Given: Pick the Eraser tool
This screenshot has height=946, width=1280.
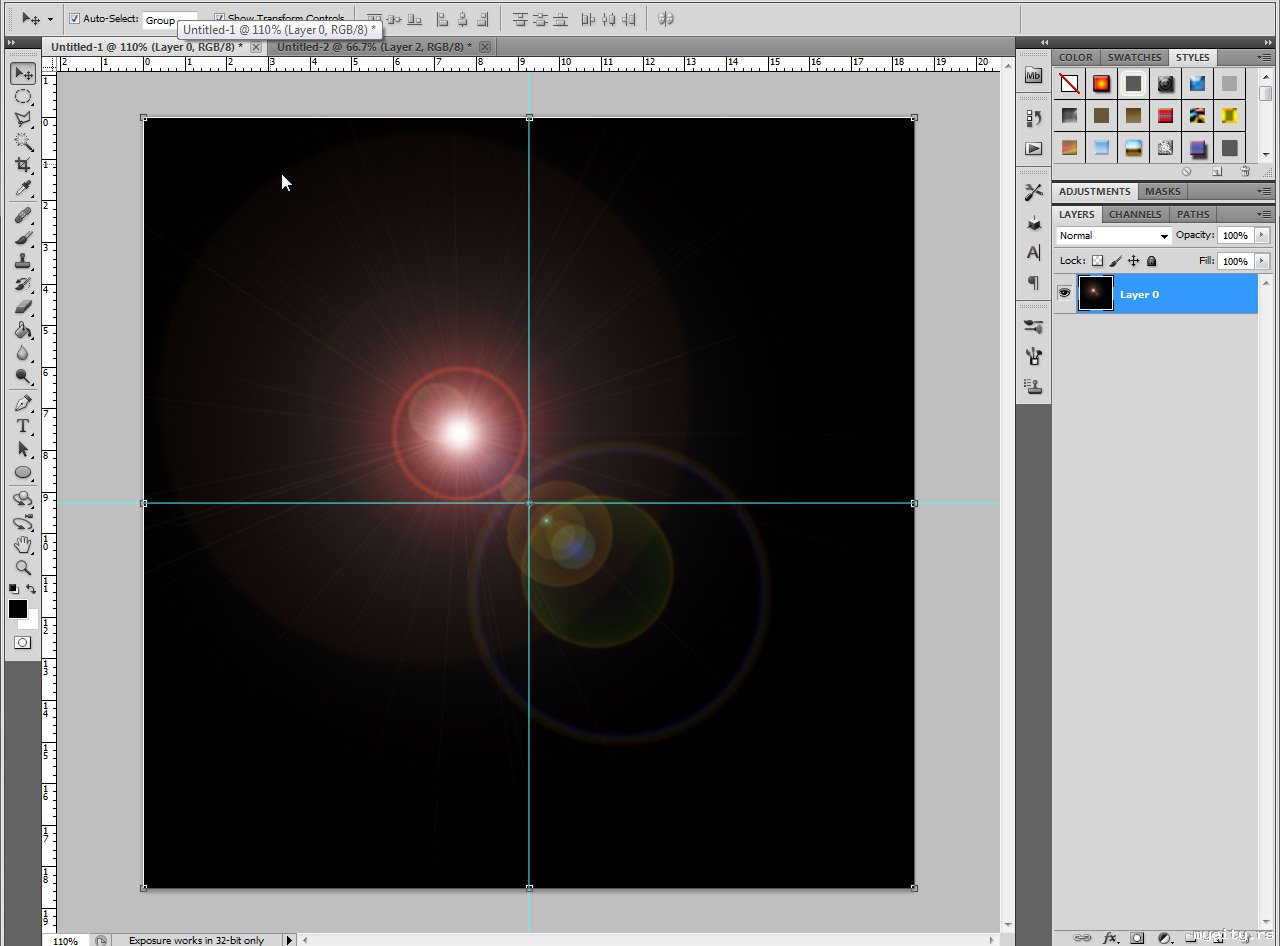Looking at the screenshot, I should click(23, 307).
